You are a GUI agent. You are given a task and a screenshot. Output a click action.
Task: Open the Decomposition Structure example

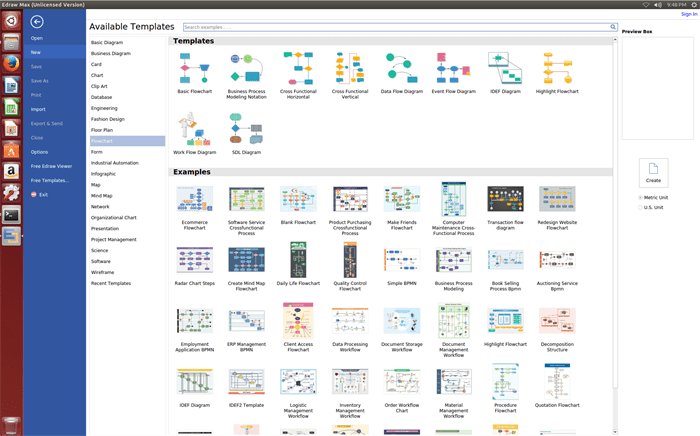[x=557, y=321]
